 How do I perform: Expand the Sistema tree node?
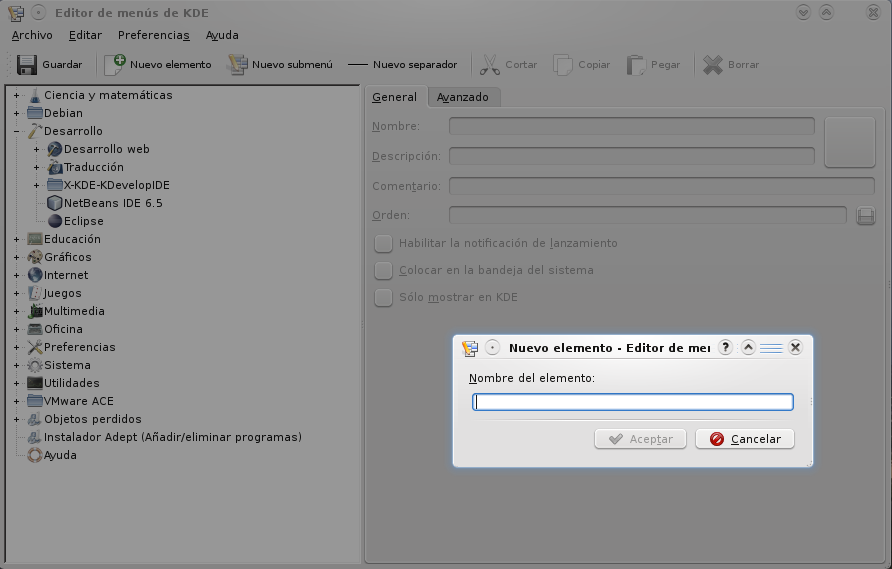(16, 365)
